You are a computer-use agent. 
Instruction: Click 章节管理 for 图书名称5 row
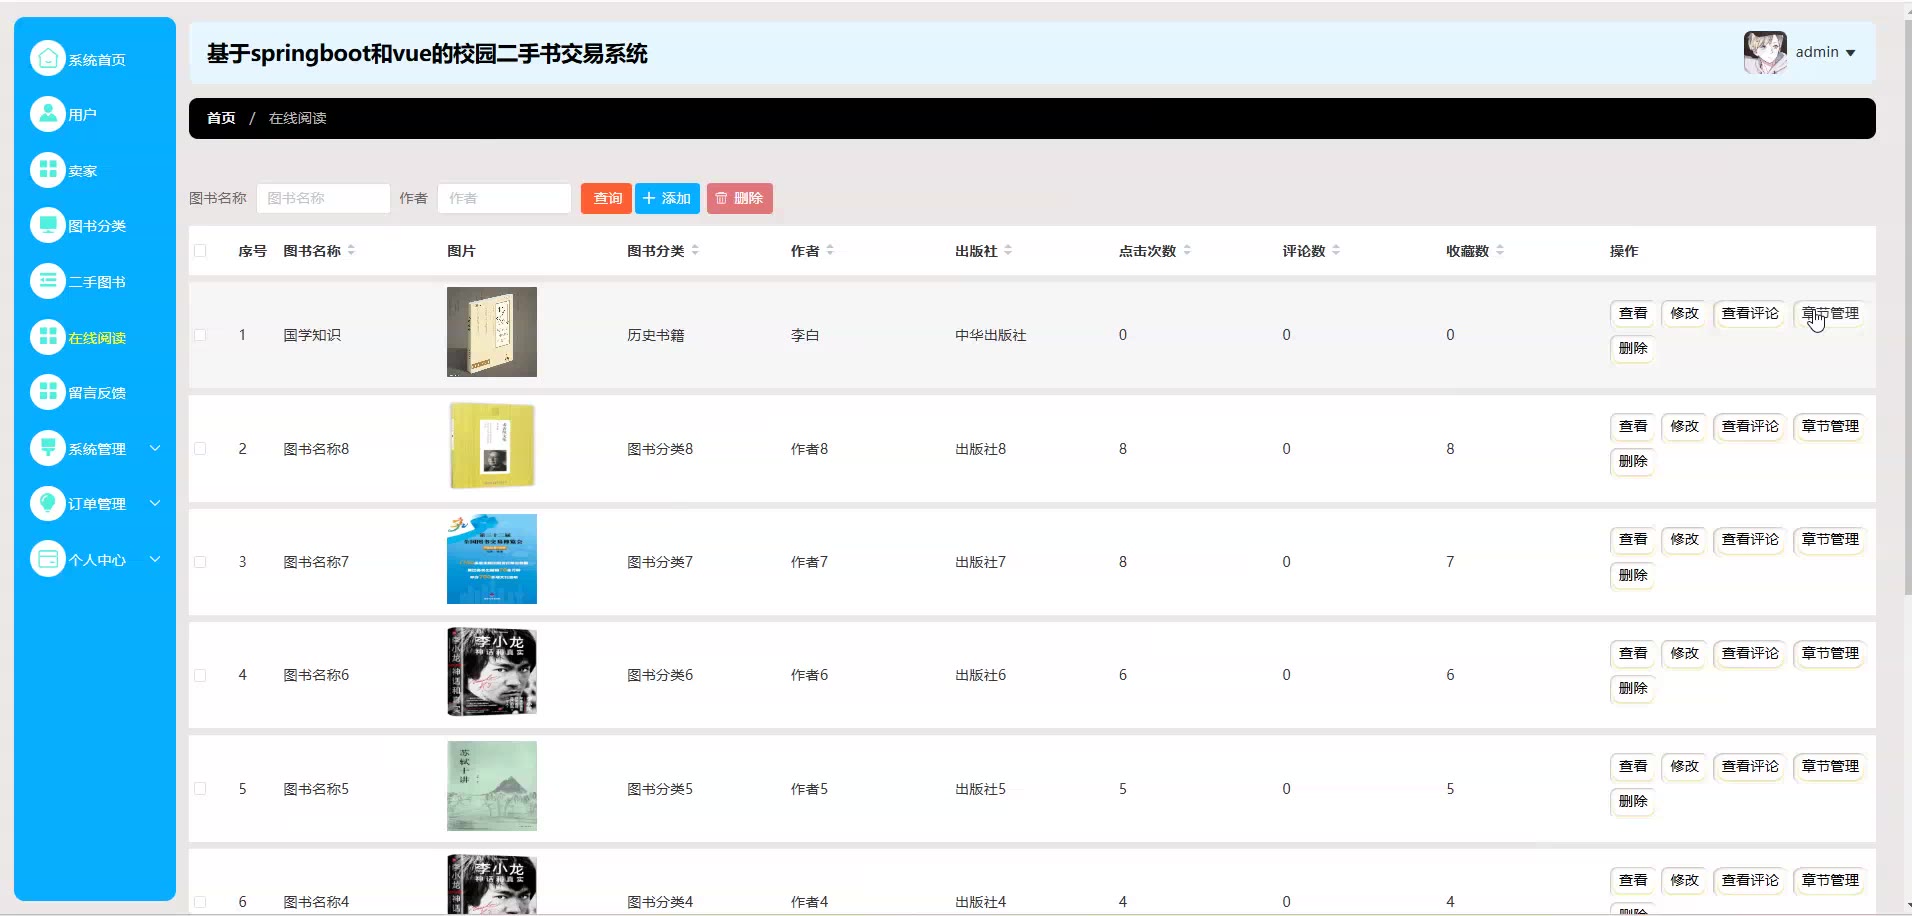click(x=1830, y=766)
